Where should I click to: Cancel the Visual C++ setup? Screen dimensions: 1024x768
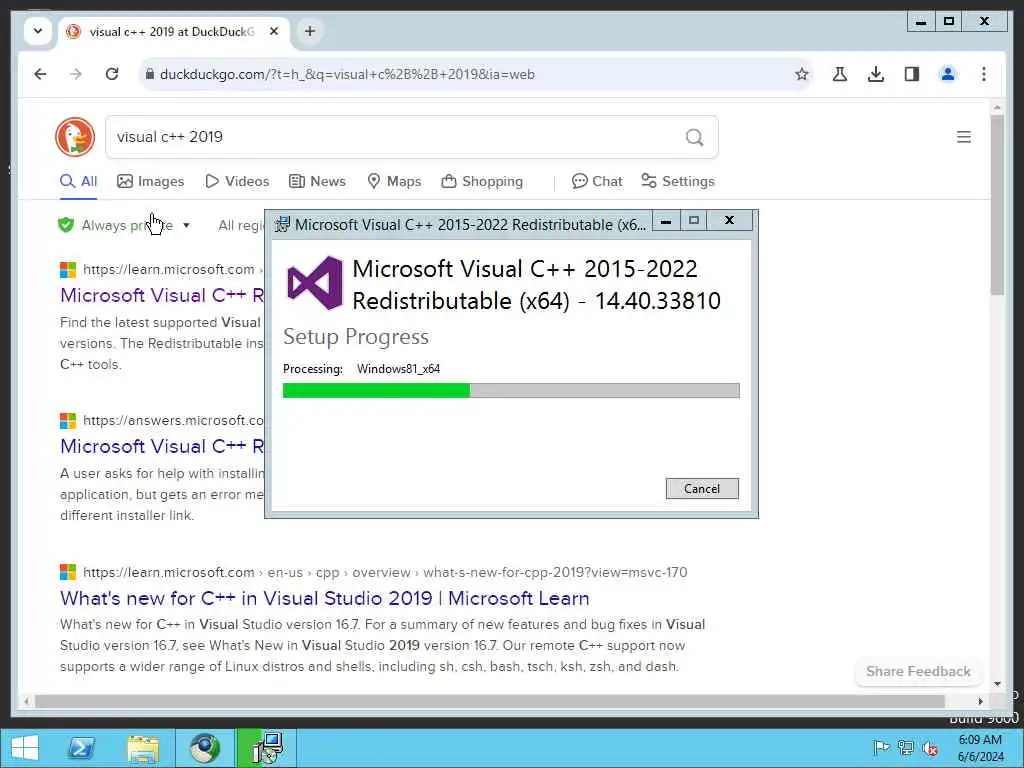point(702,488)
